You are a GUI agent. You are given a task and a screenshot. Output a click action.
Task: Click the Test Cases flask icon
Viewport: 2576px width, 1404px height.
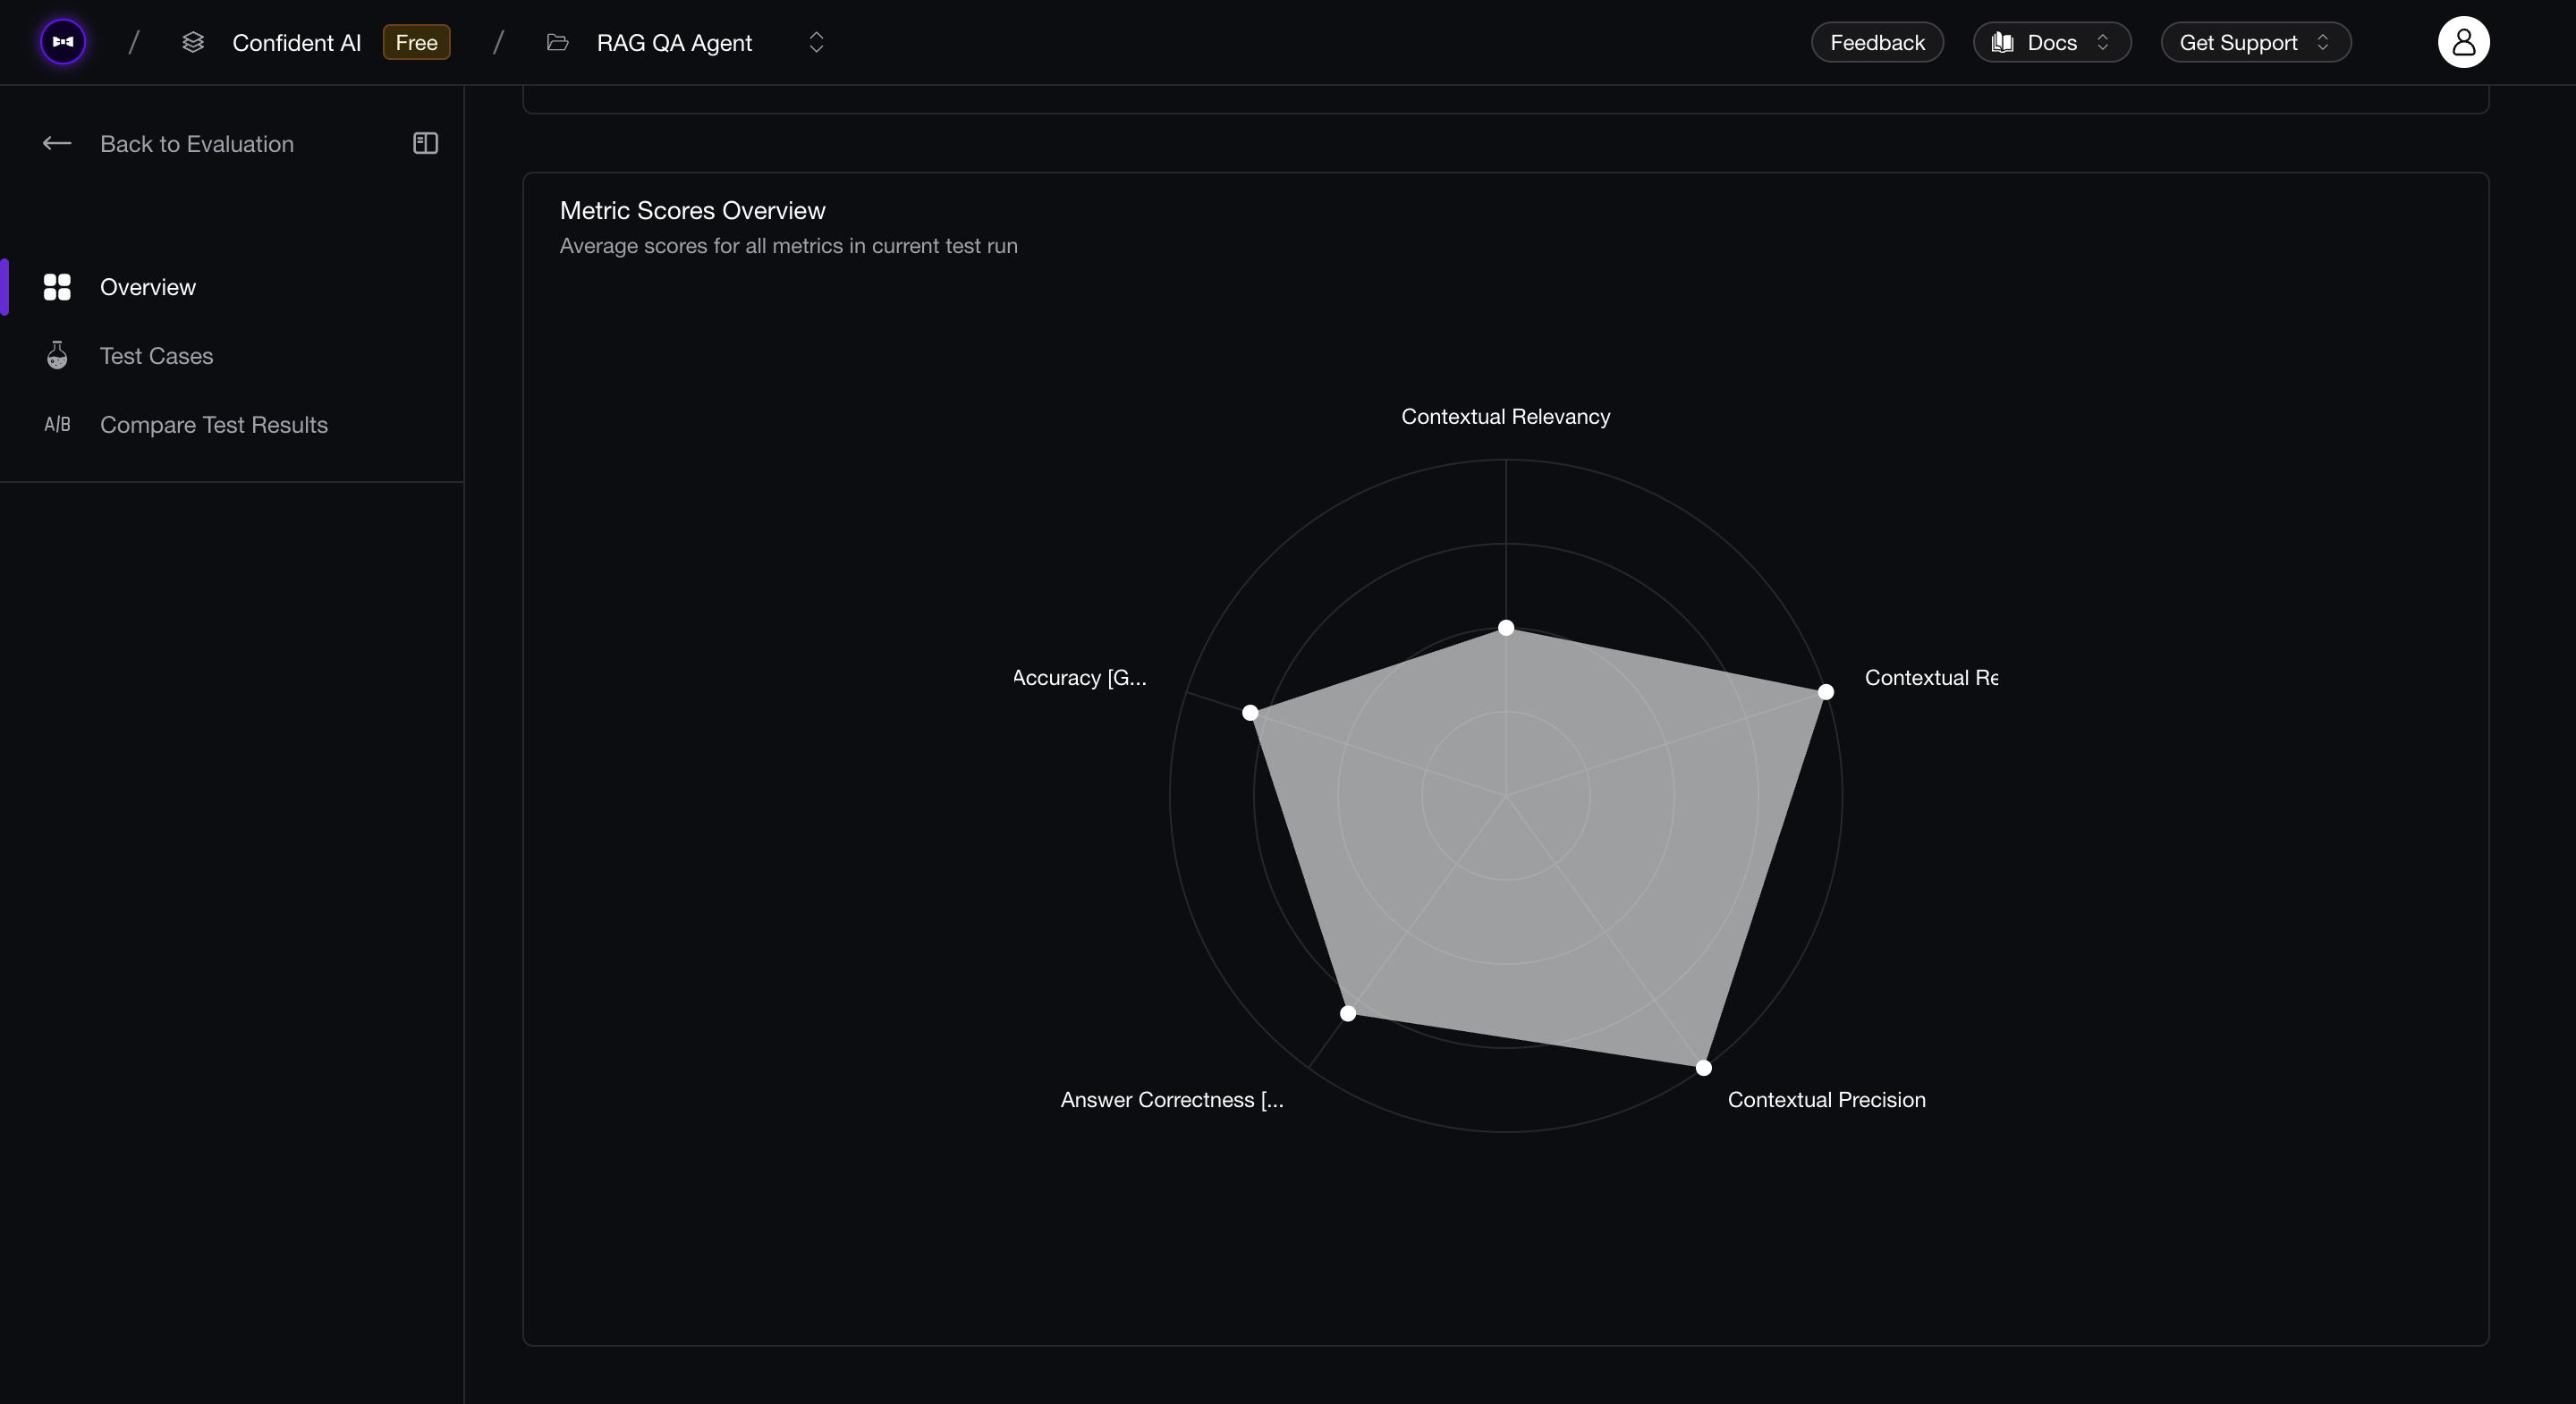tap(57, 355)
